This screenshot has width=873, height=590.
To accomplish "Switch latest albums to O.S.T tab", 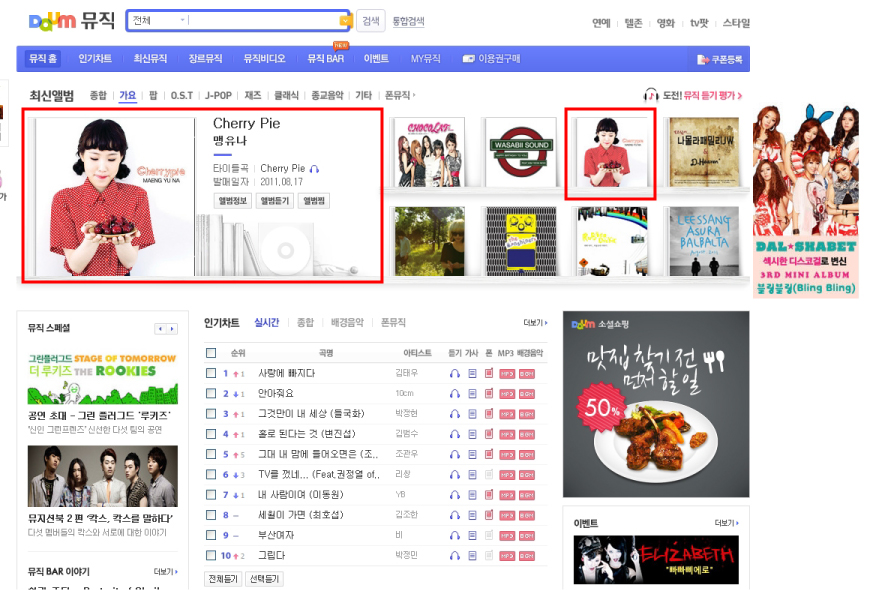I will 182,95.
